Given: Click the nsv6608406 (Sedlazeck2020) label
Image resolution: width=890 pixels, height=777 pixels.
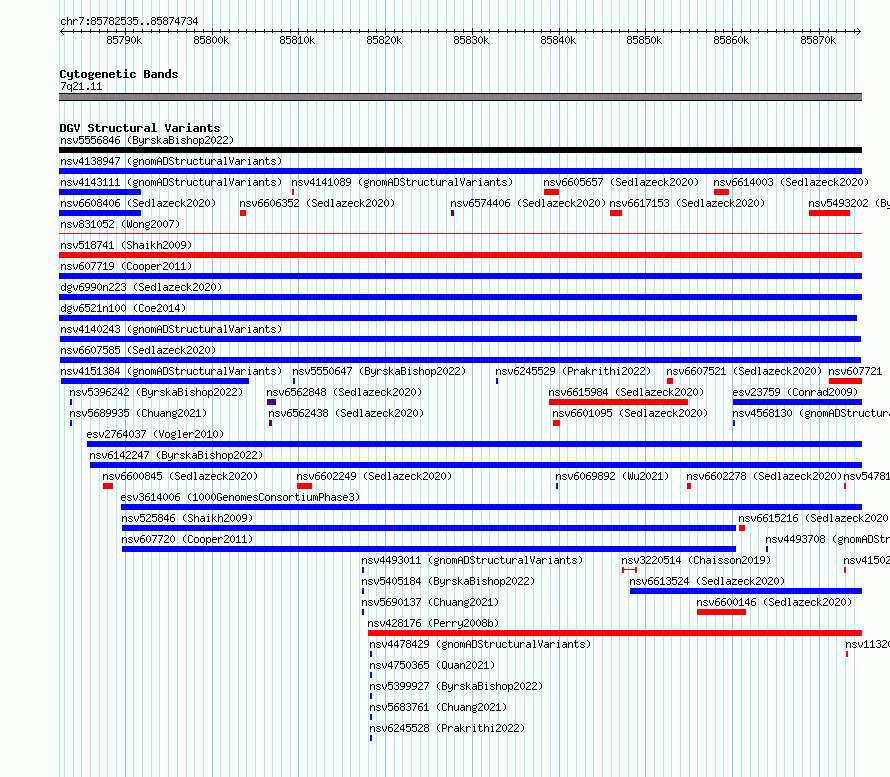Looking at the screenshot, I should point(138,203).
